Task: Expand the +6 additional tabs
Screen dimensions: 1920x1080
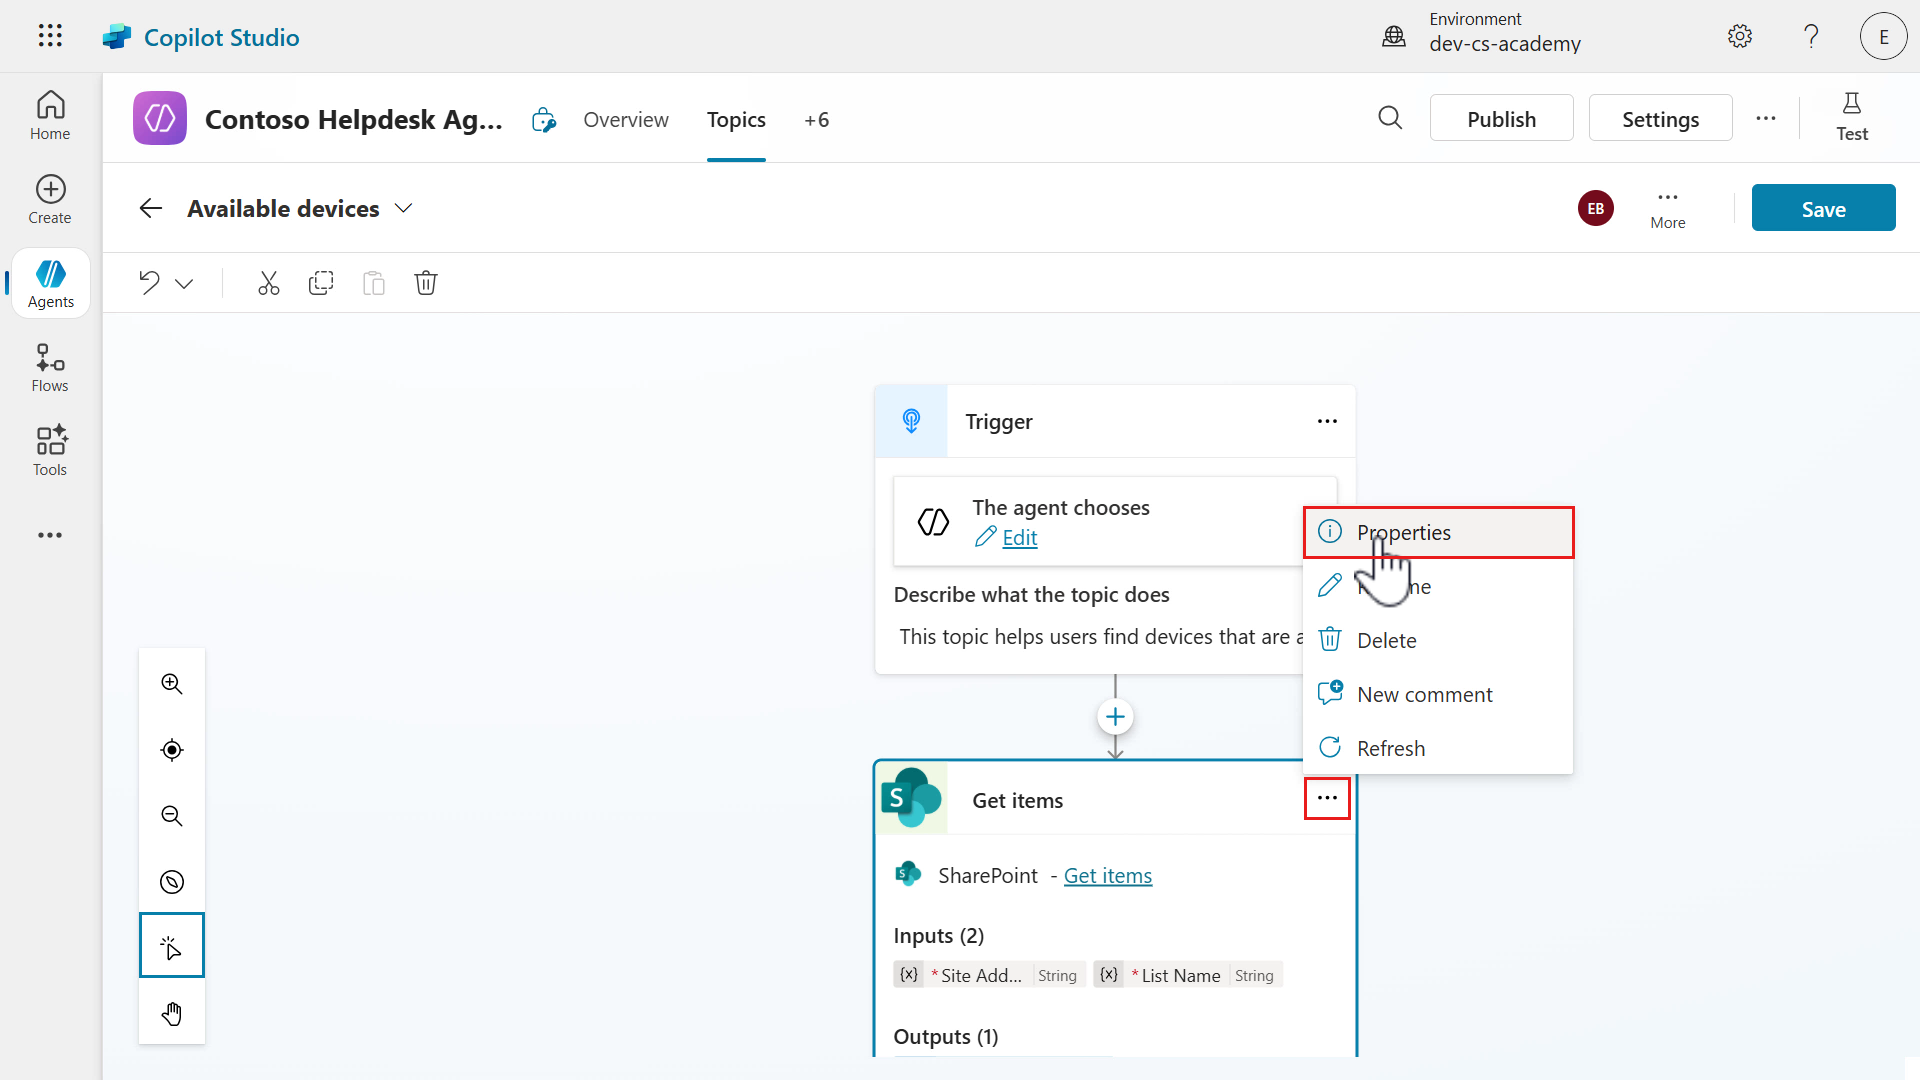Action: [x=816, y=120]
